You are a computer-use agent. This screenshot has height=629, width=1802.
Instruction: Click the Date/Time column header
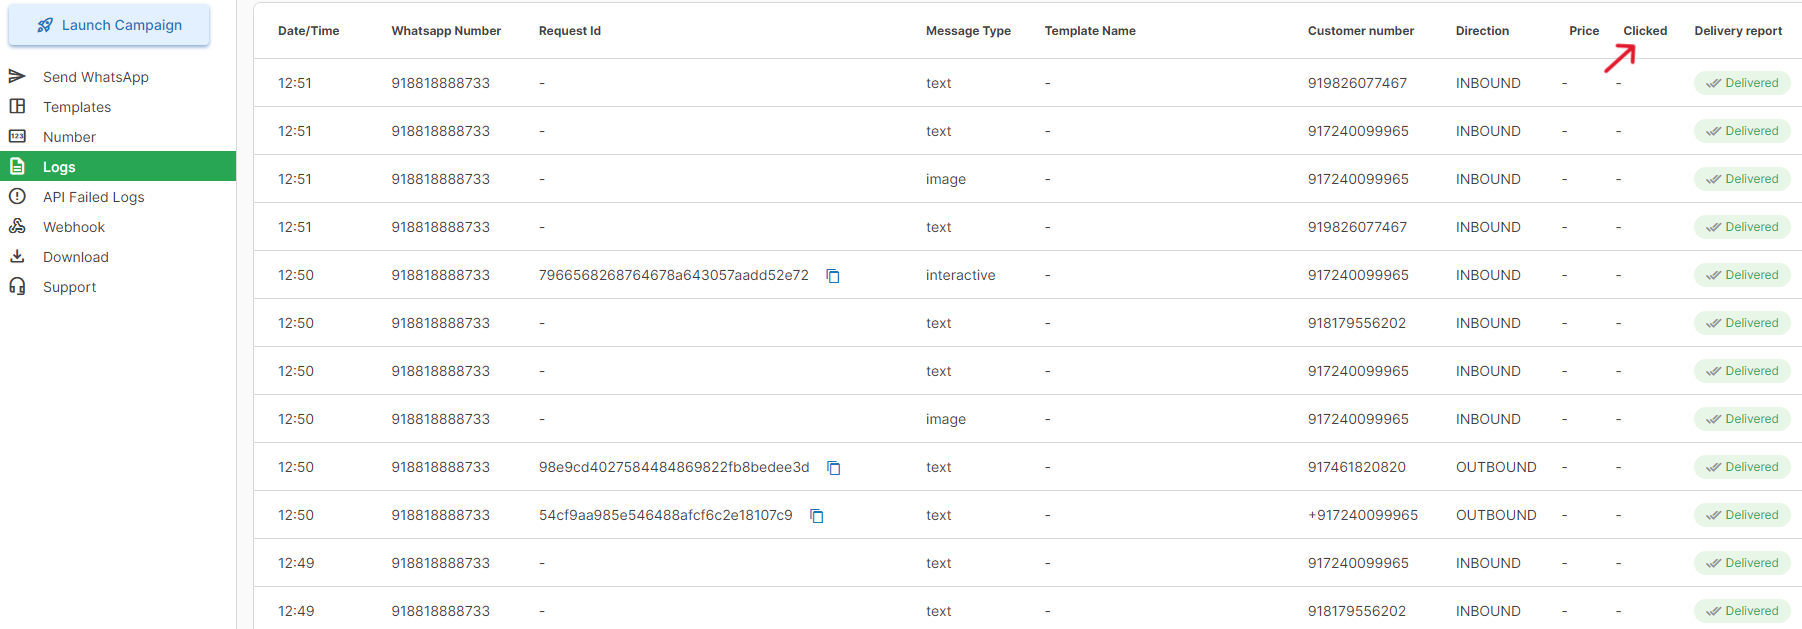[308, 31]
